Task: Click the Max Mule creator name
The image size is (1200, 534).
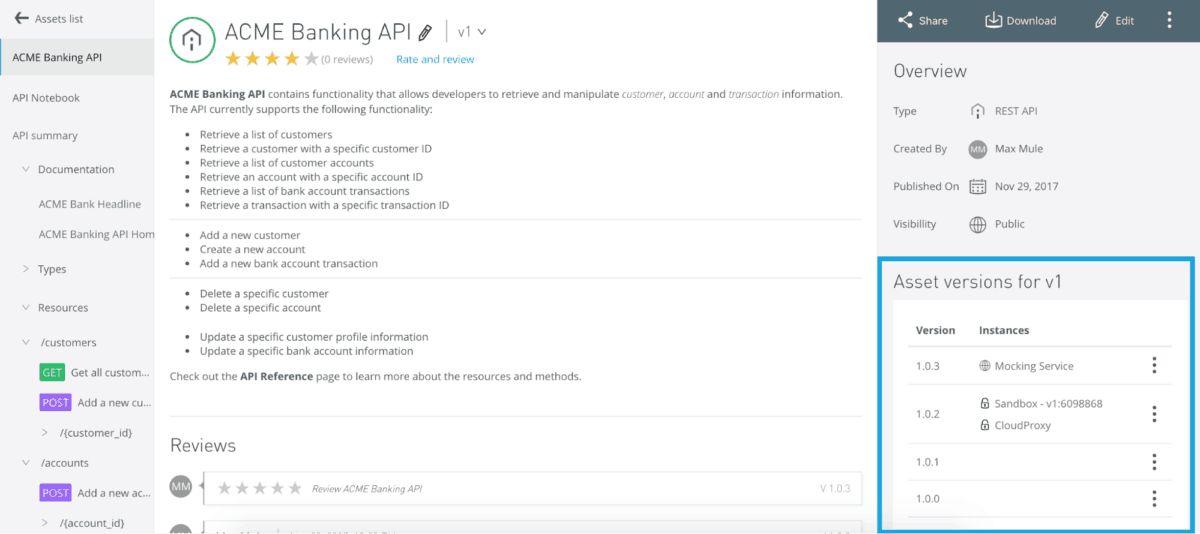Action: 1020,149
